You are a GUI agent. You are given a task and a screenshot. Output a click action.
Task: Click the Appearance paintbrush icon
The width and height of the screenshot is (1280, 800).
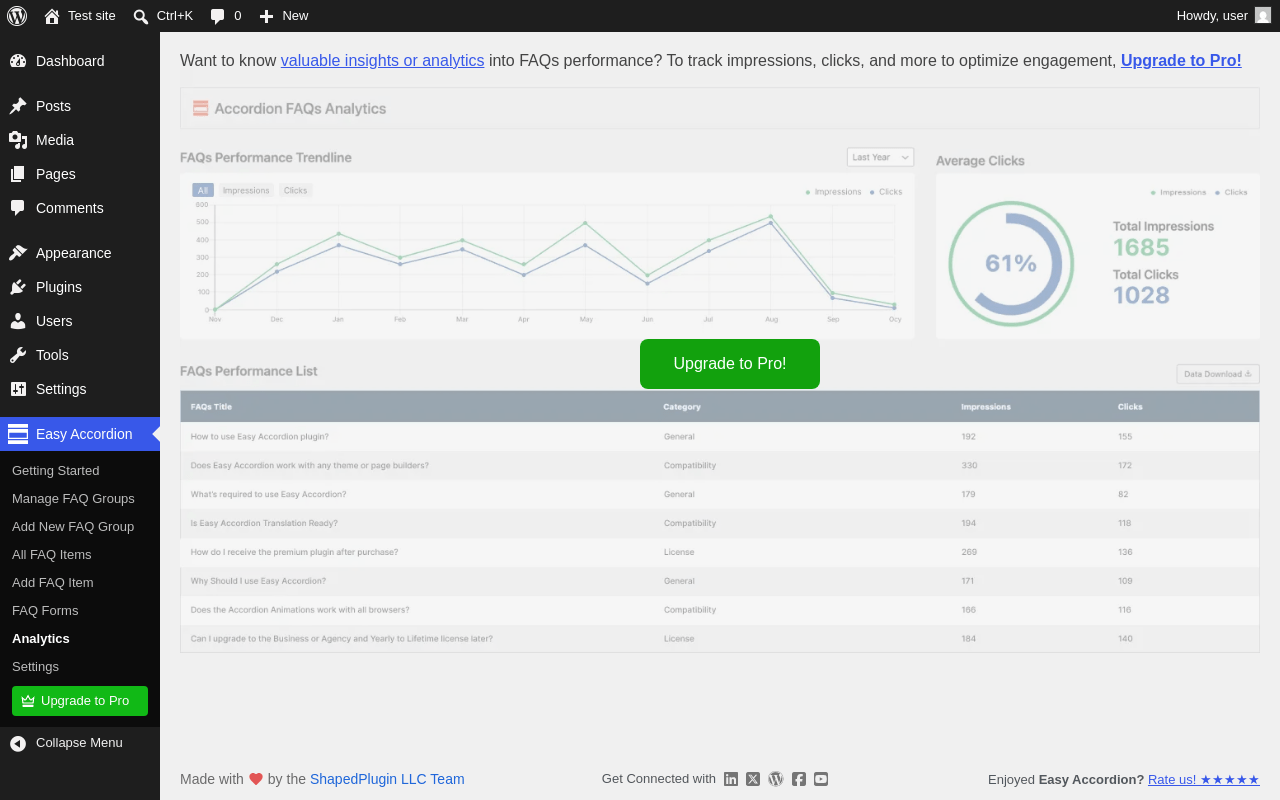(18, 253)
